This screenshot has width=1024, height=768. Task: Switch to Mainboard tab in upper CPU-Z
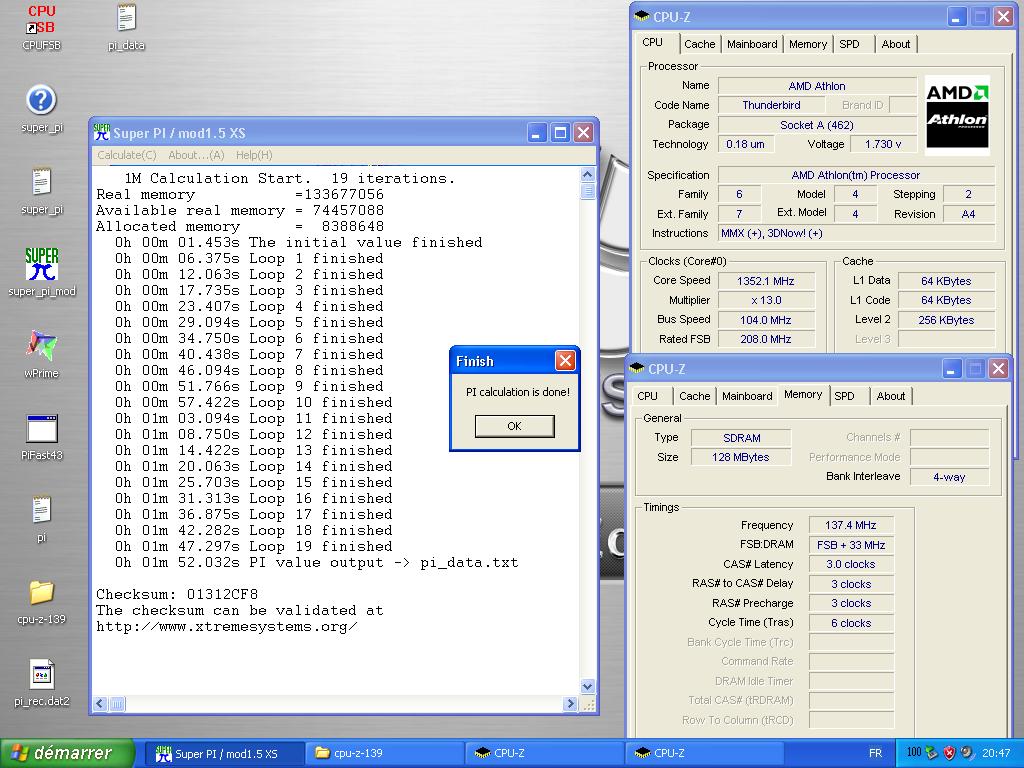tap(752, 44)
